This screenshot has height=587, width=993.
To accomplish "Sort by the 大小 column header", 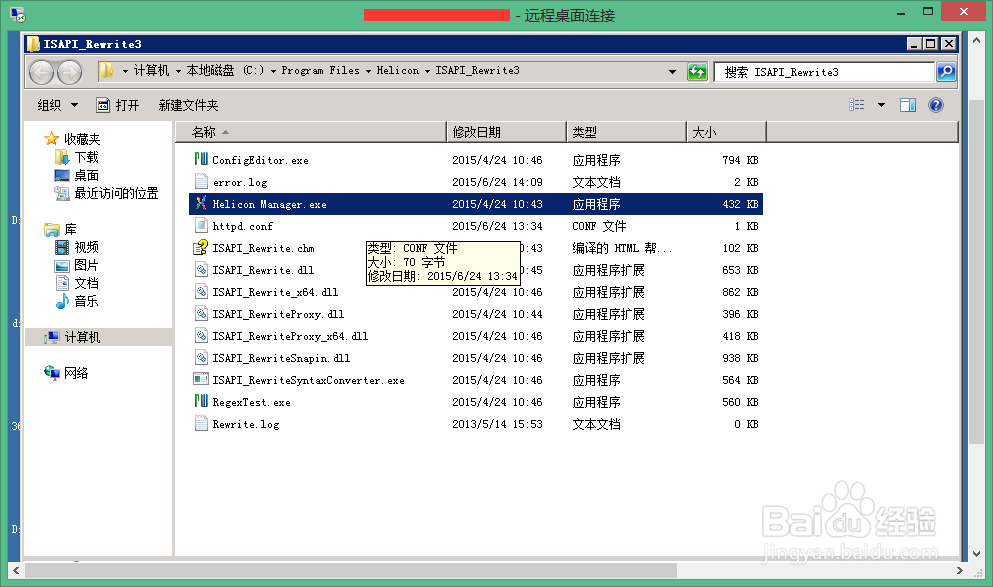I will [726, 132].
